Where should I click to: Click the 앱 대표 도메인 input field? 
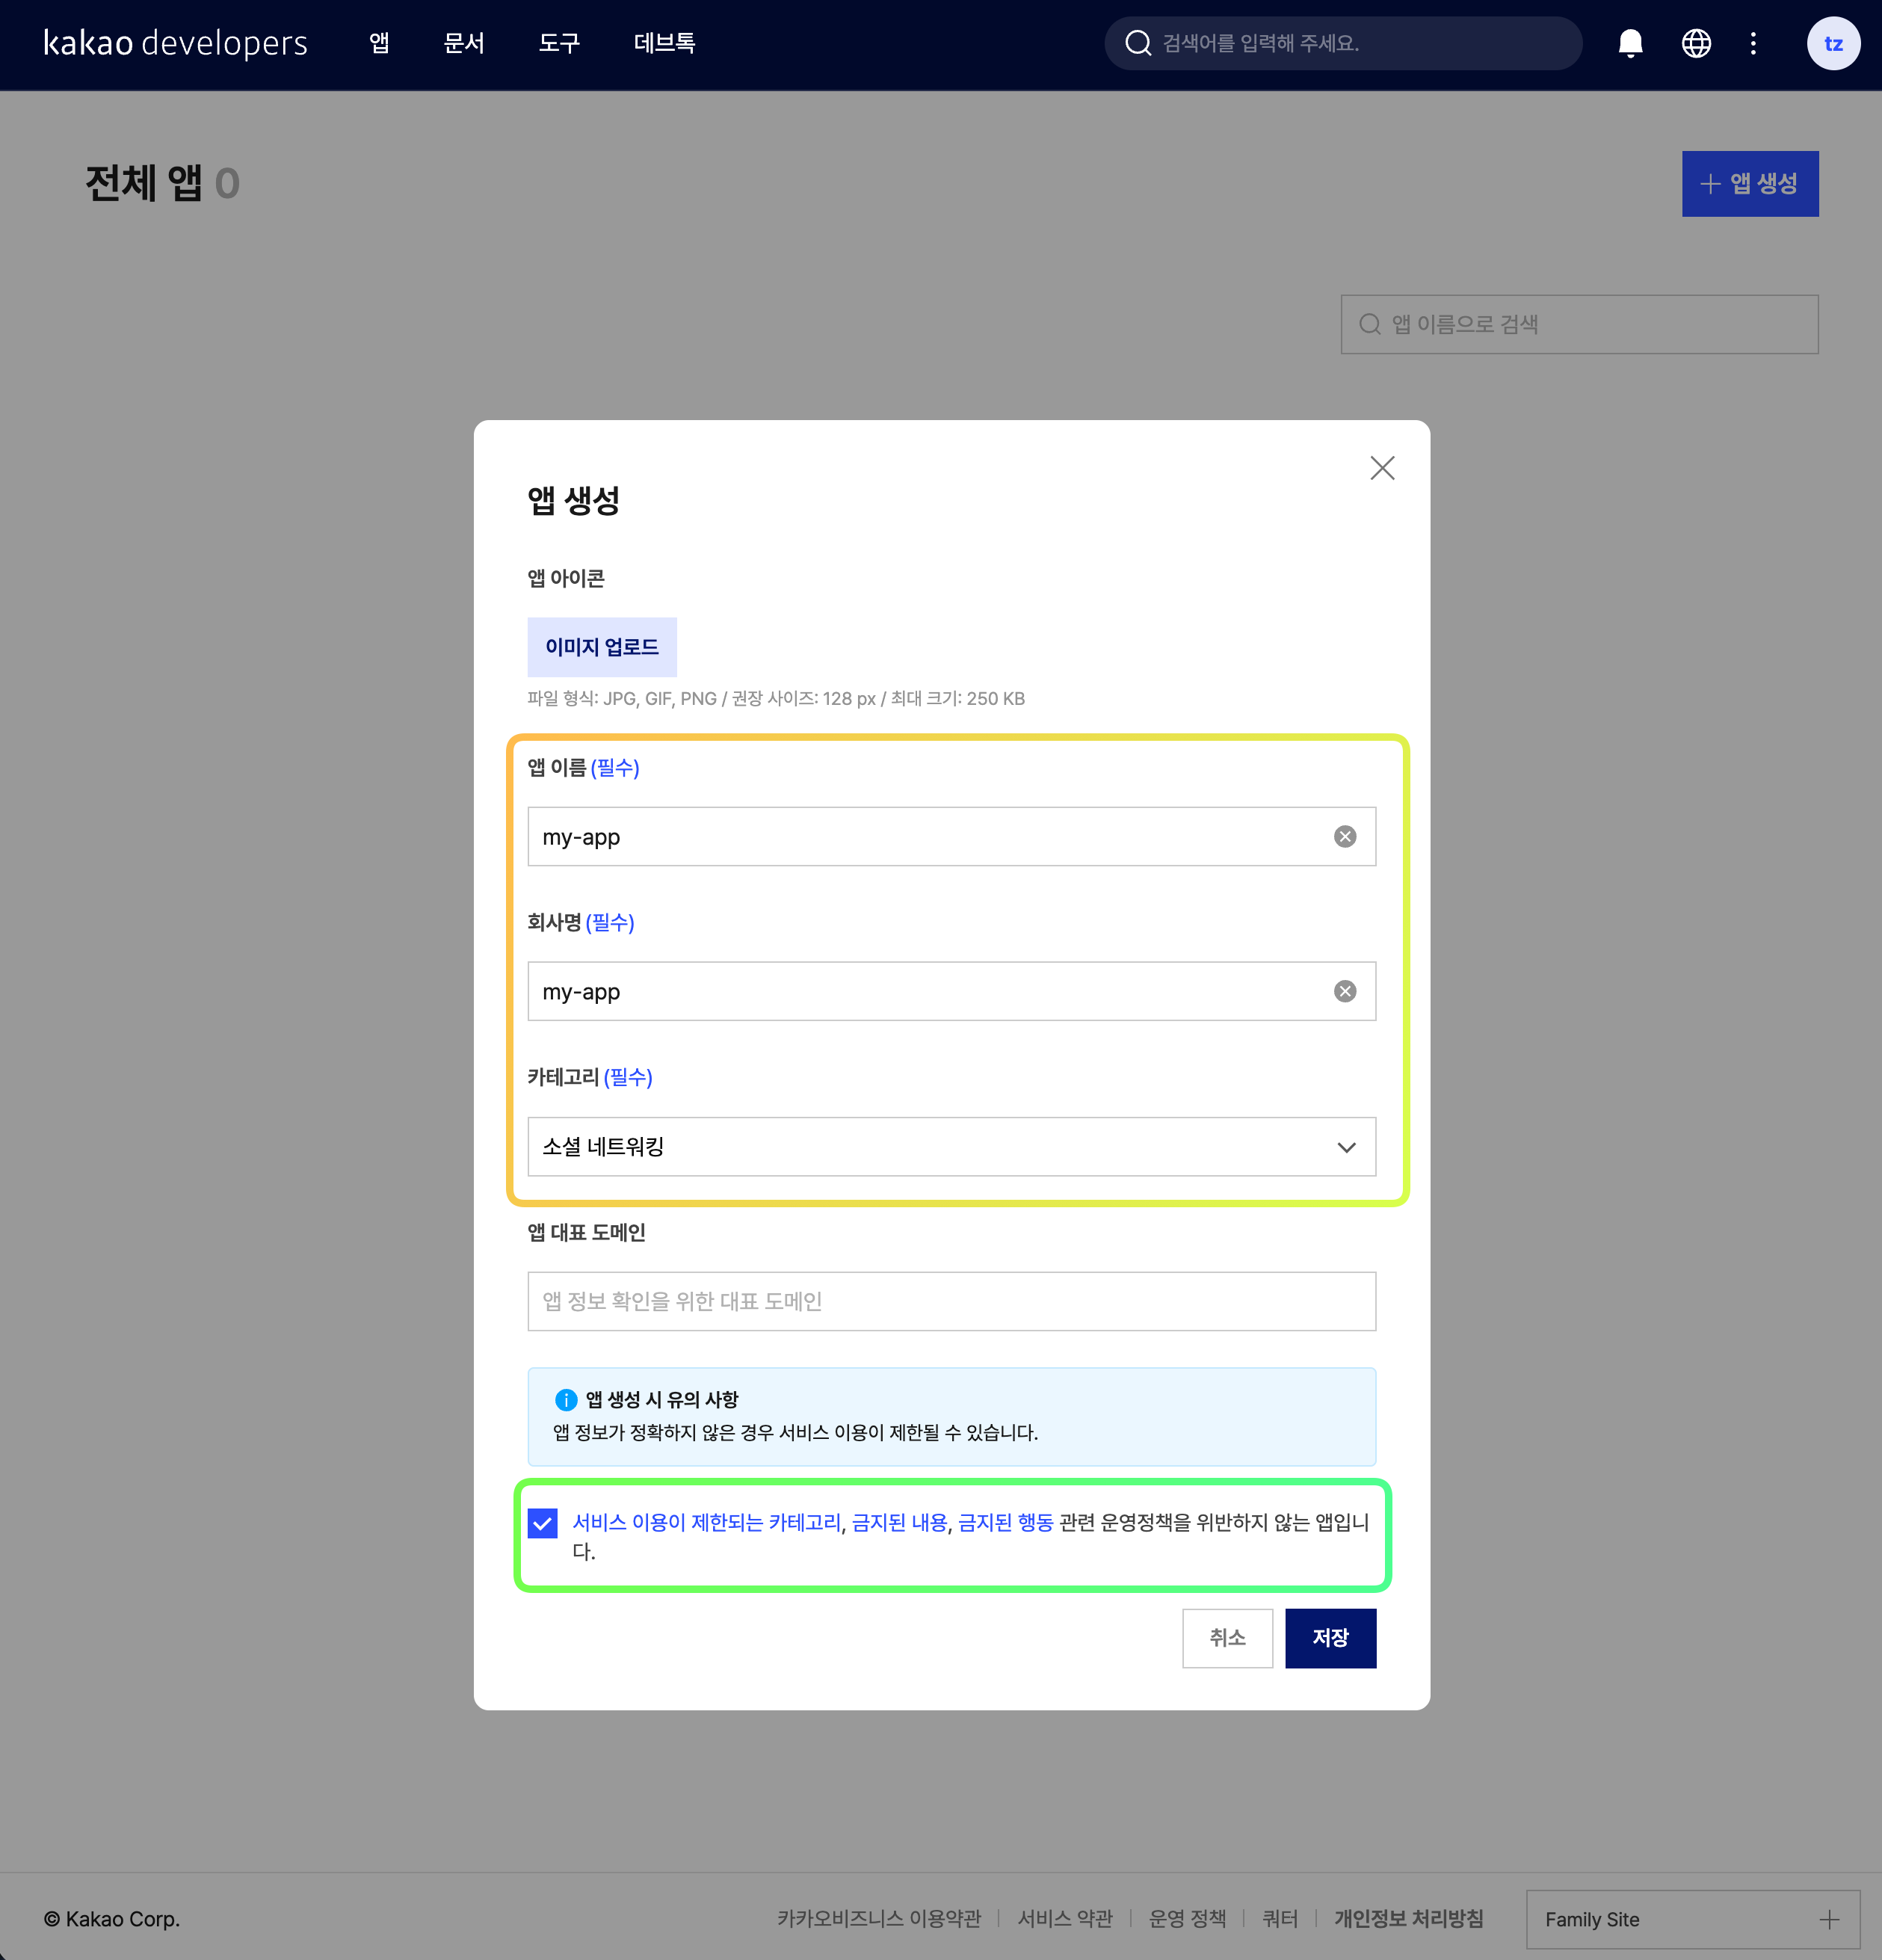(x=951, y=1301)
